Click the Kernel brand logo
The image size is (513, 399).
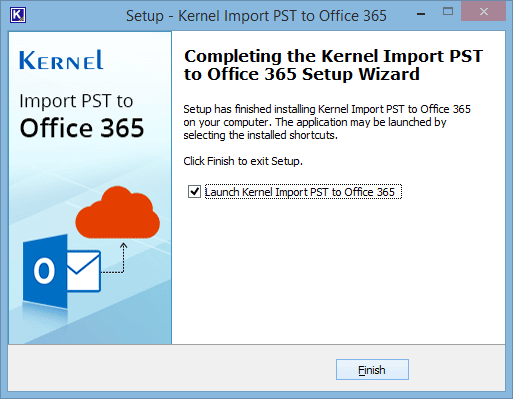(x=61, y=60)
